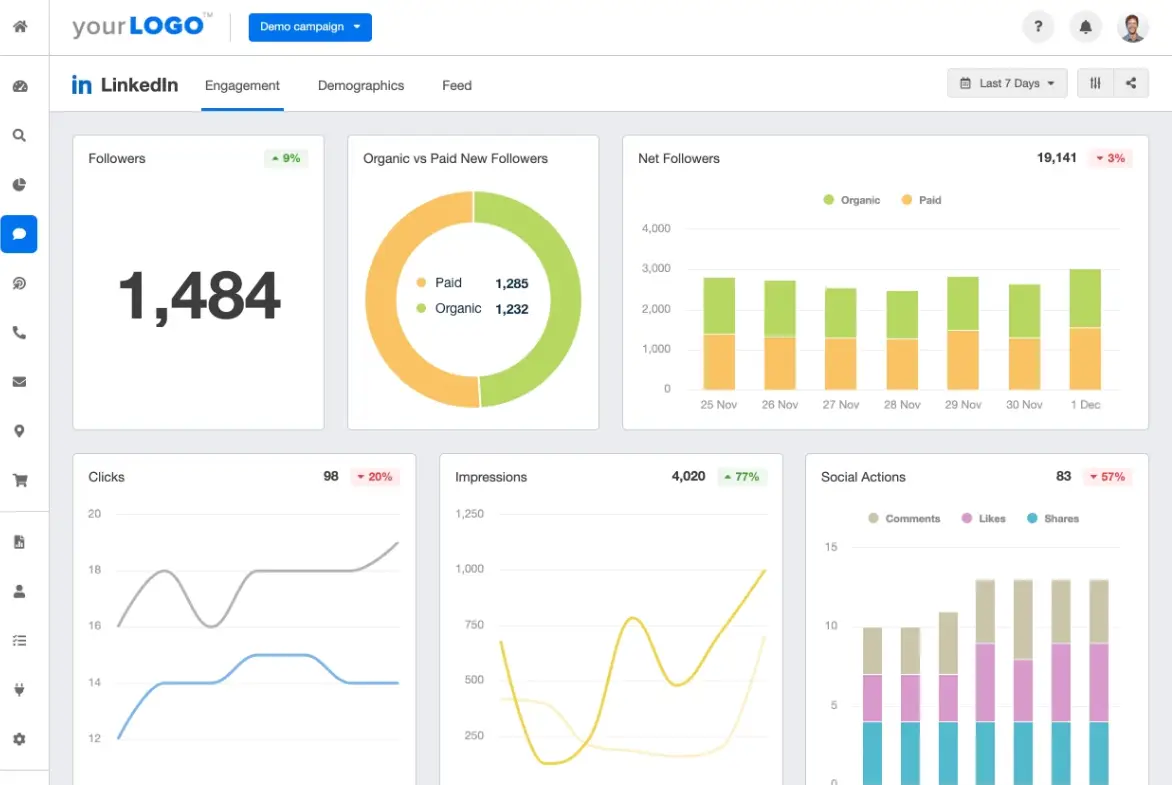Expand the Demo campaign dropdown
This screenshot has width=1172, height=785.
310,27
